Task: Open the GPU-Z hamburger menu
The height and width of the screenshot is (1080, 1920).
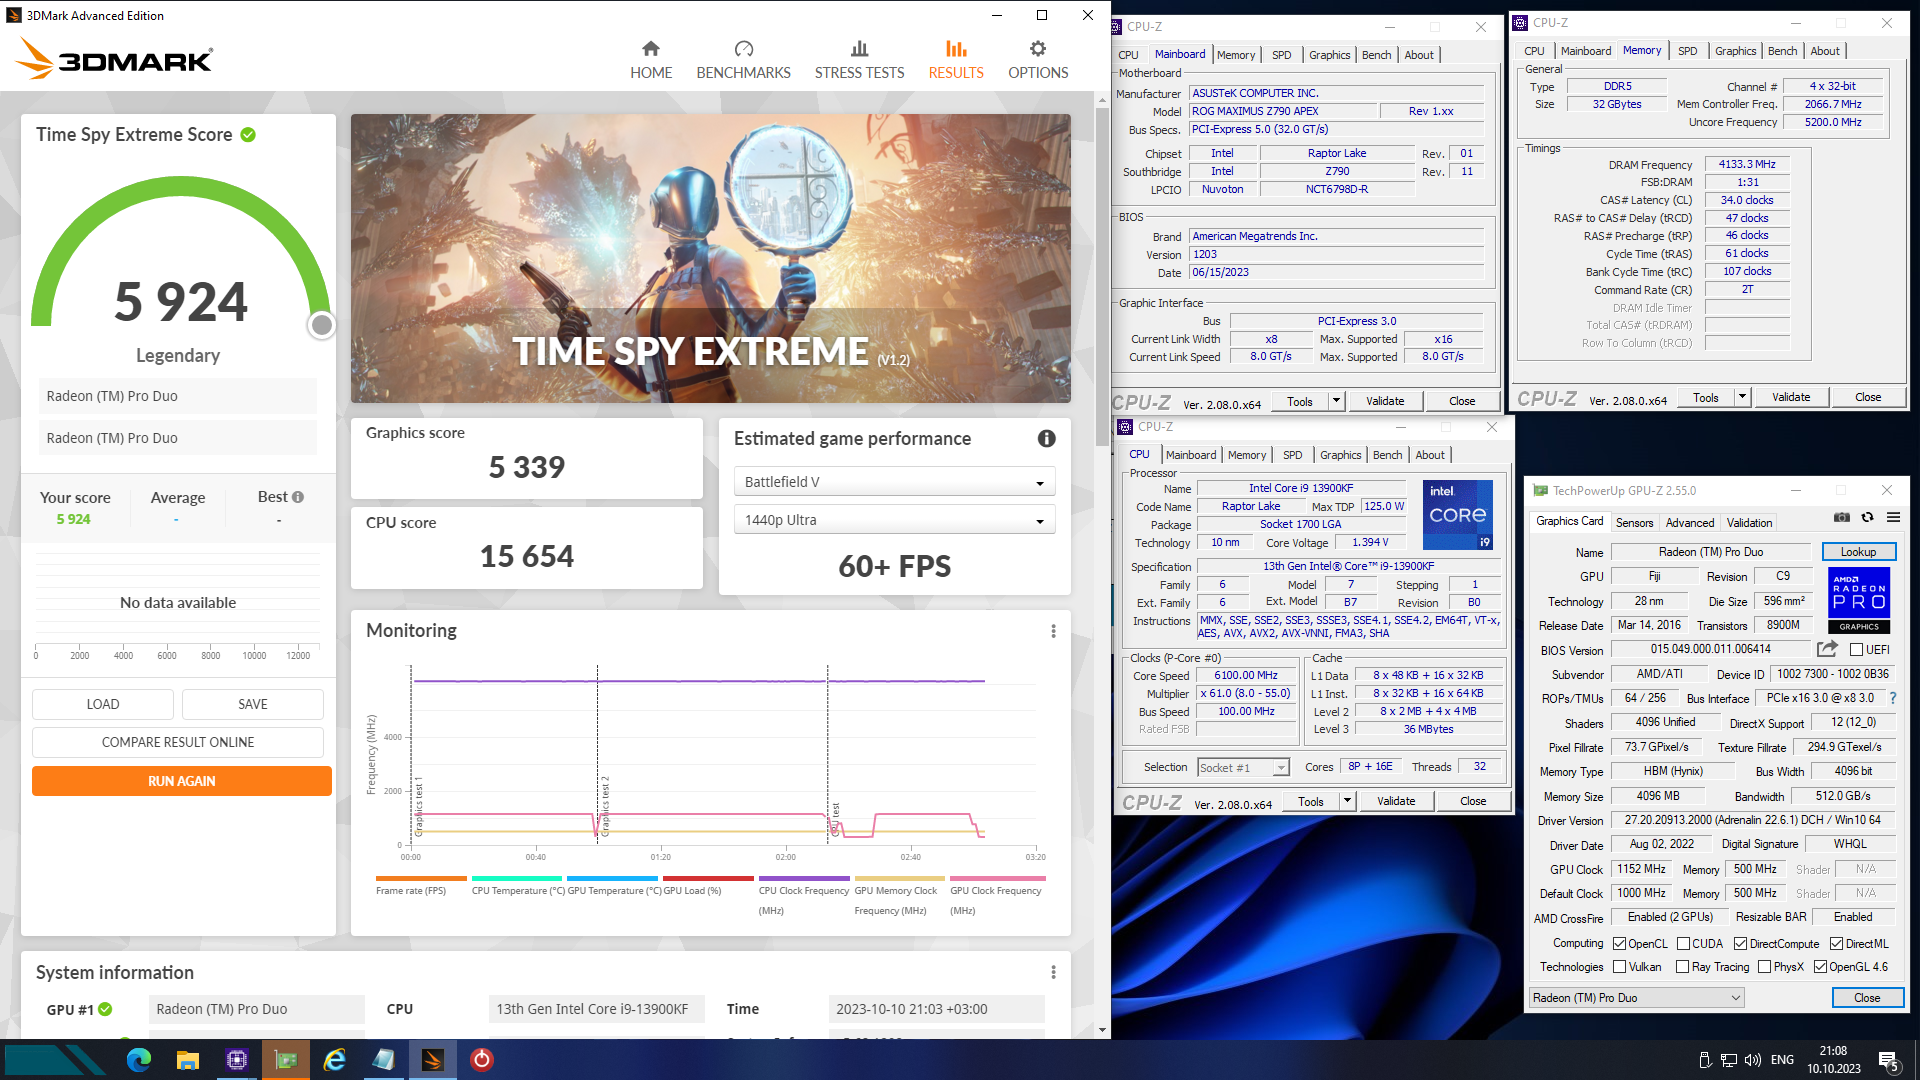Action: point(1893,517)
